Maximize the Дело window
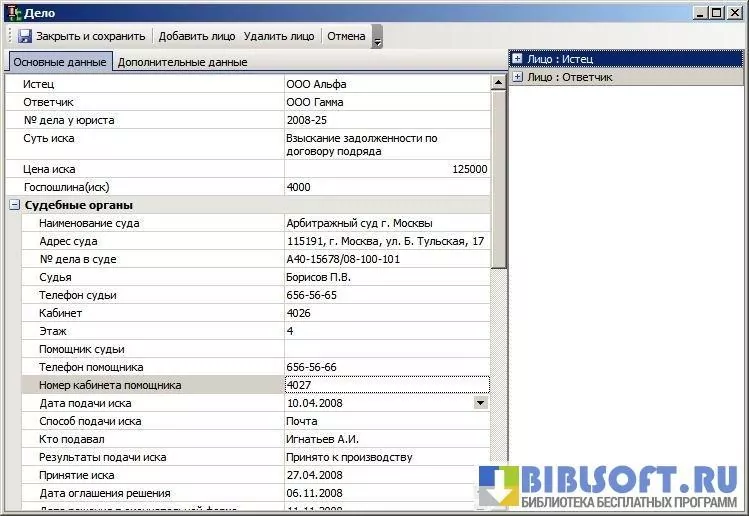 (x=719, y=12)
